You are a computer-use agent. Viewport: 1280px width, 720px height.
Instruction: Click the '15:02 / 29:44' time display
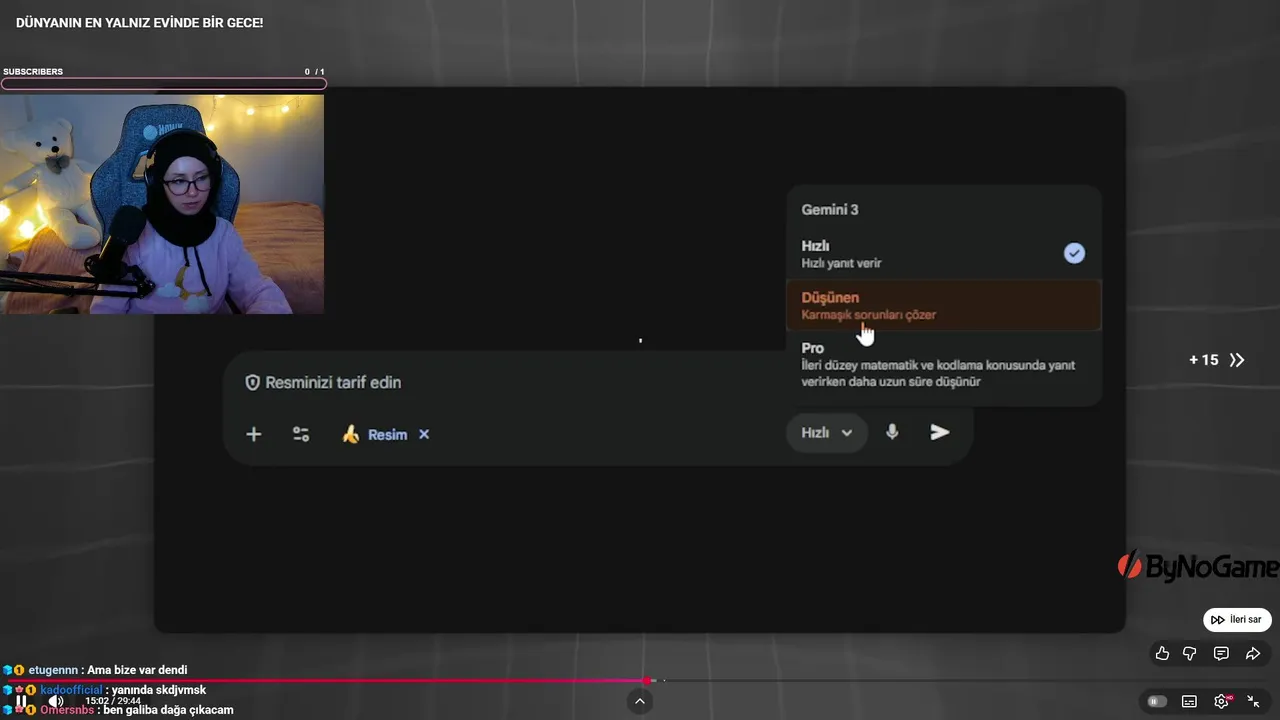113,701
